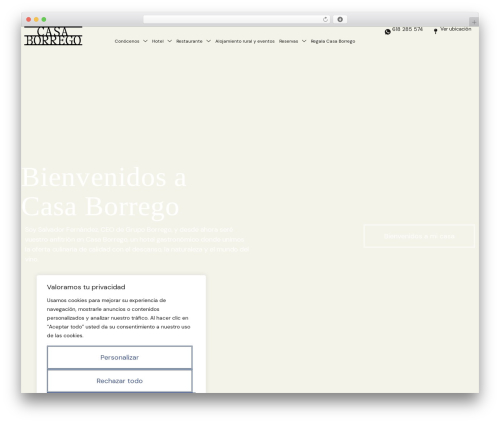The image size is (500, 423).
Task: Open the Conócenos menu item
Action: [127, 41]
